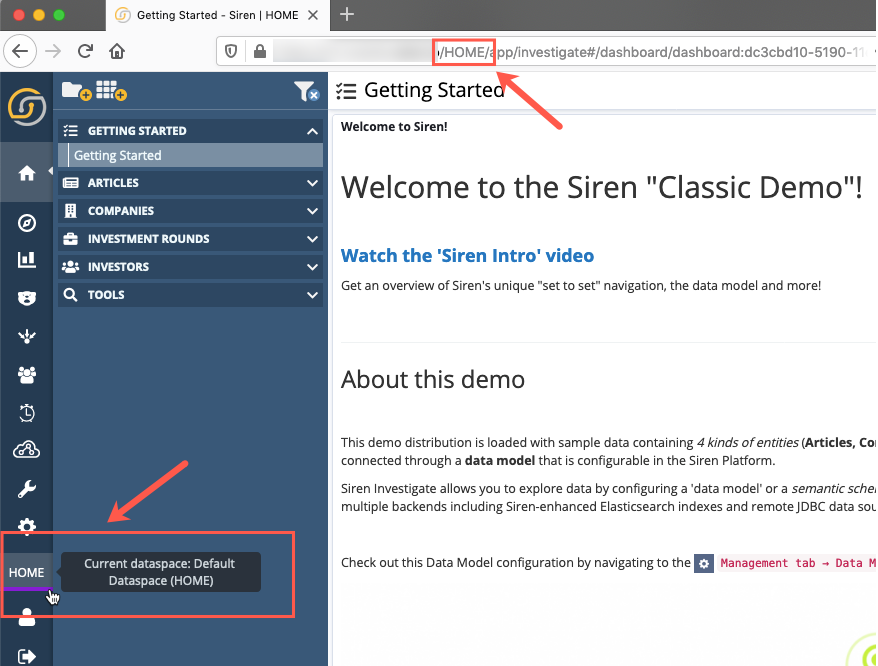Click the shield tracking protection icon
The height and width of the screenshot is (666, 878).
coord(231,52)
